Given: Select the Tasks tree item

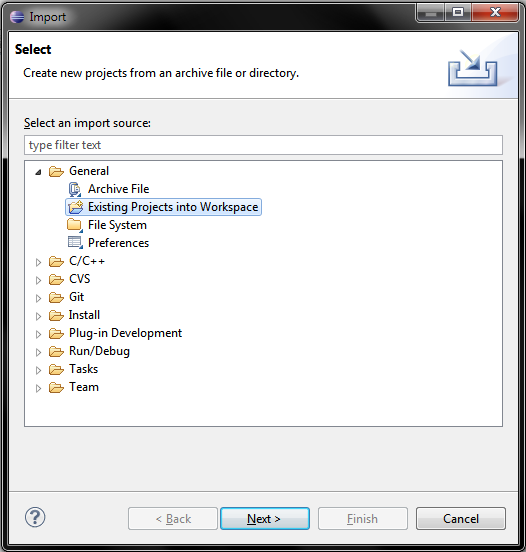Looking at the screenshot, I should 83,369.
